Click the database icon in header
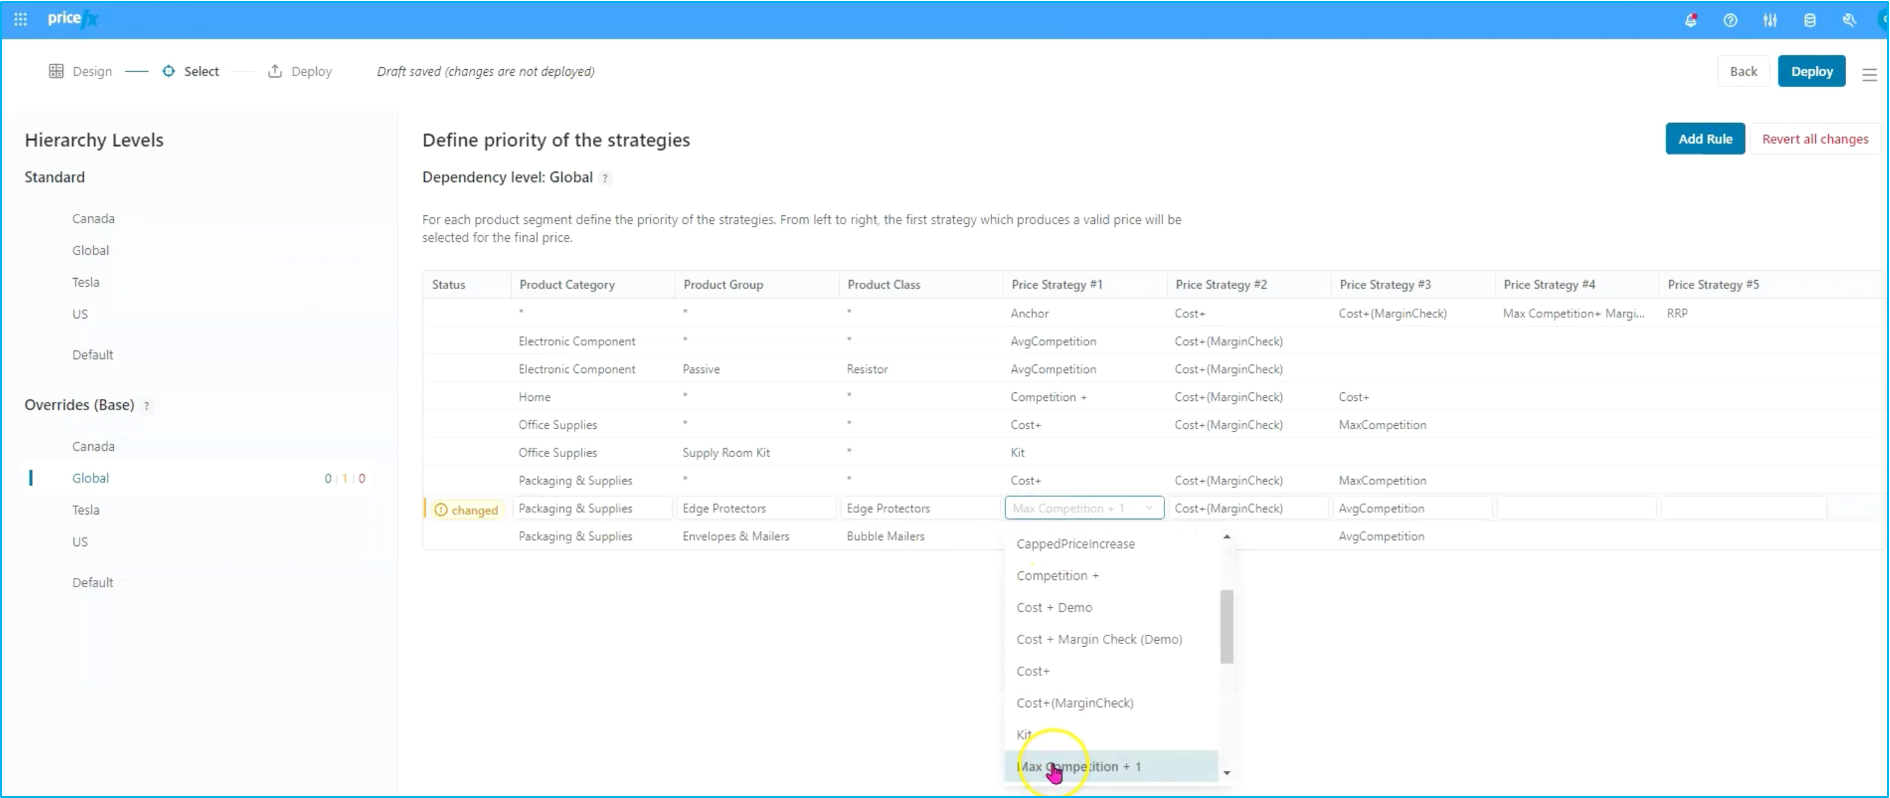1890x798 pixels. 1809,20
